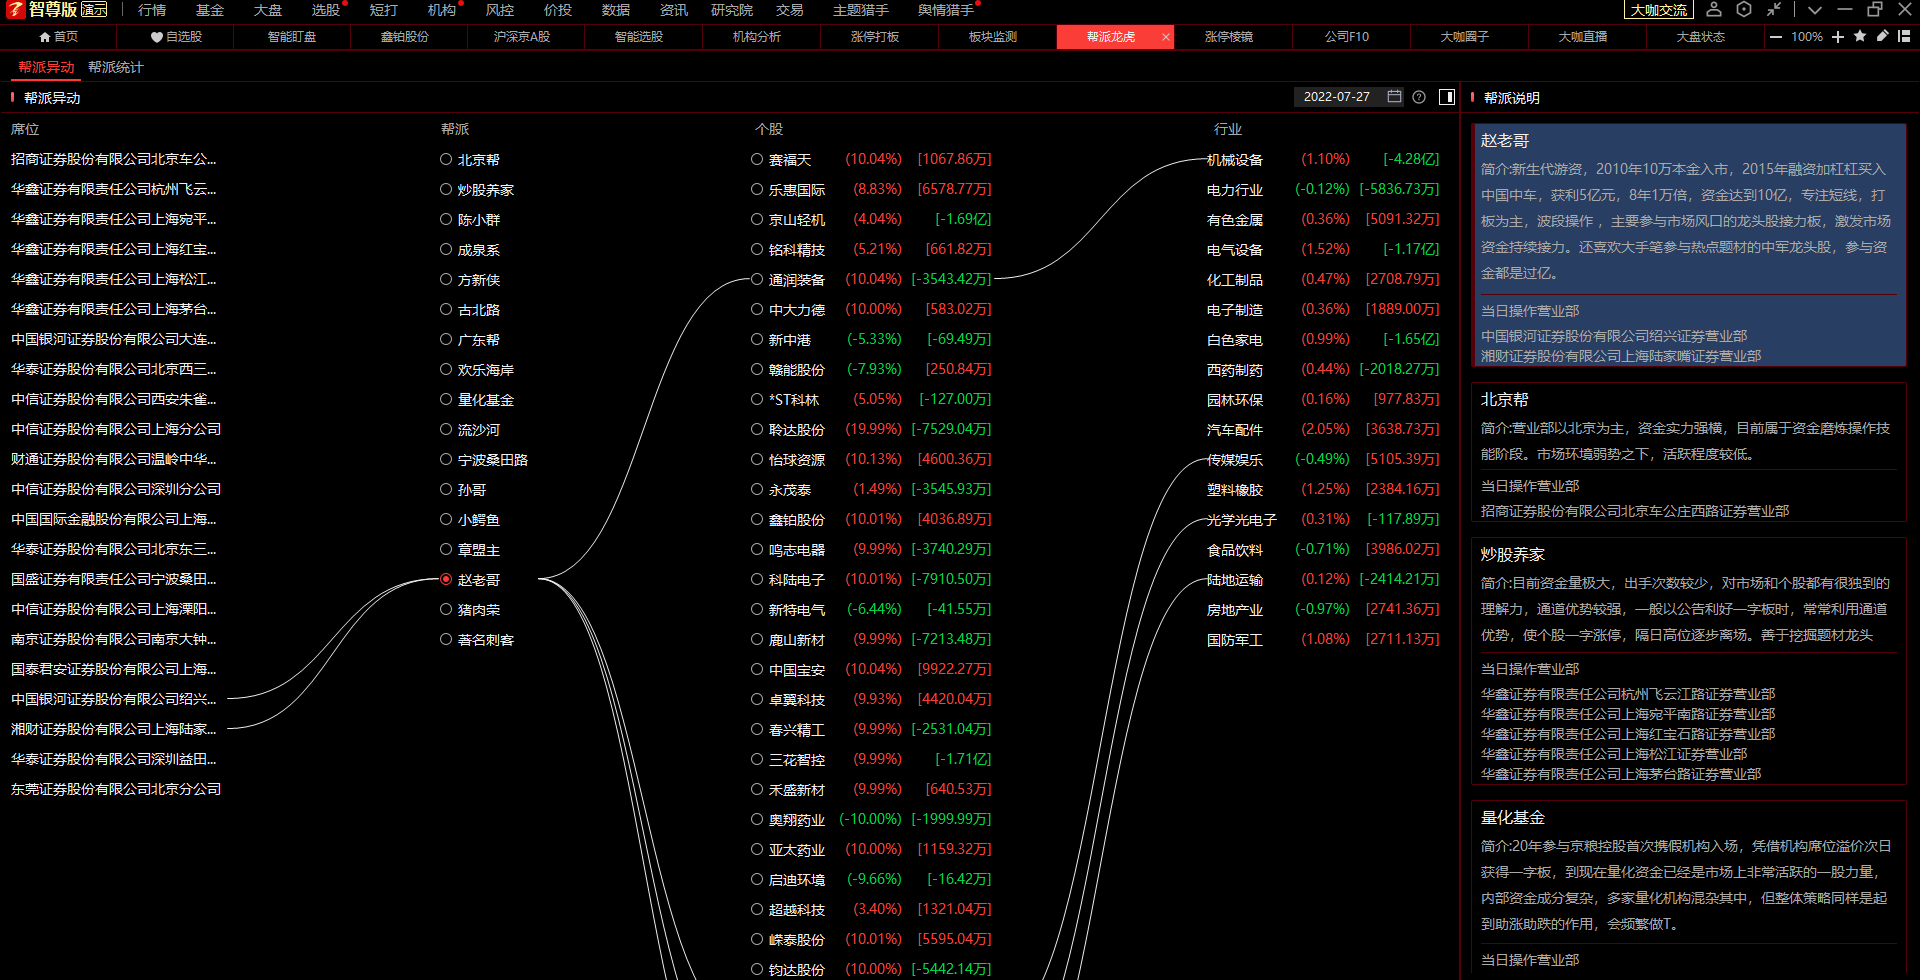Select the 赛福天 stock radio button
The height and width of the screenshot is (980, 1920).
[x=757, y=159]
